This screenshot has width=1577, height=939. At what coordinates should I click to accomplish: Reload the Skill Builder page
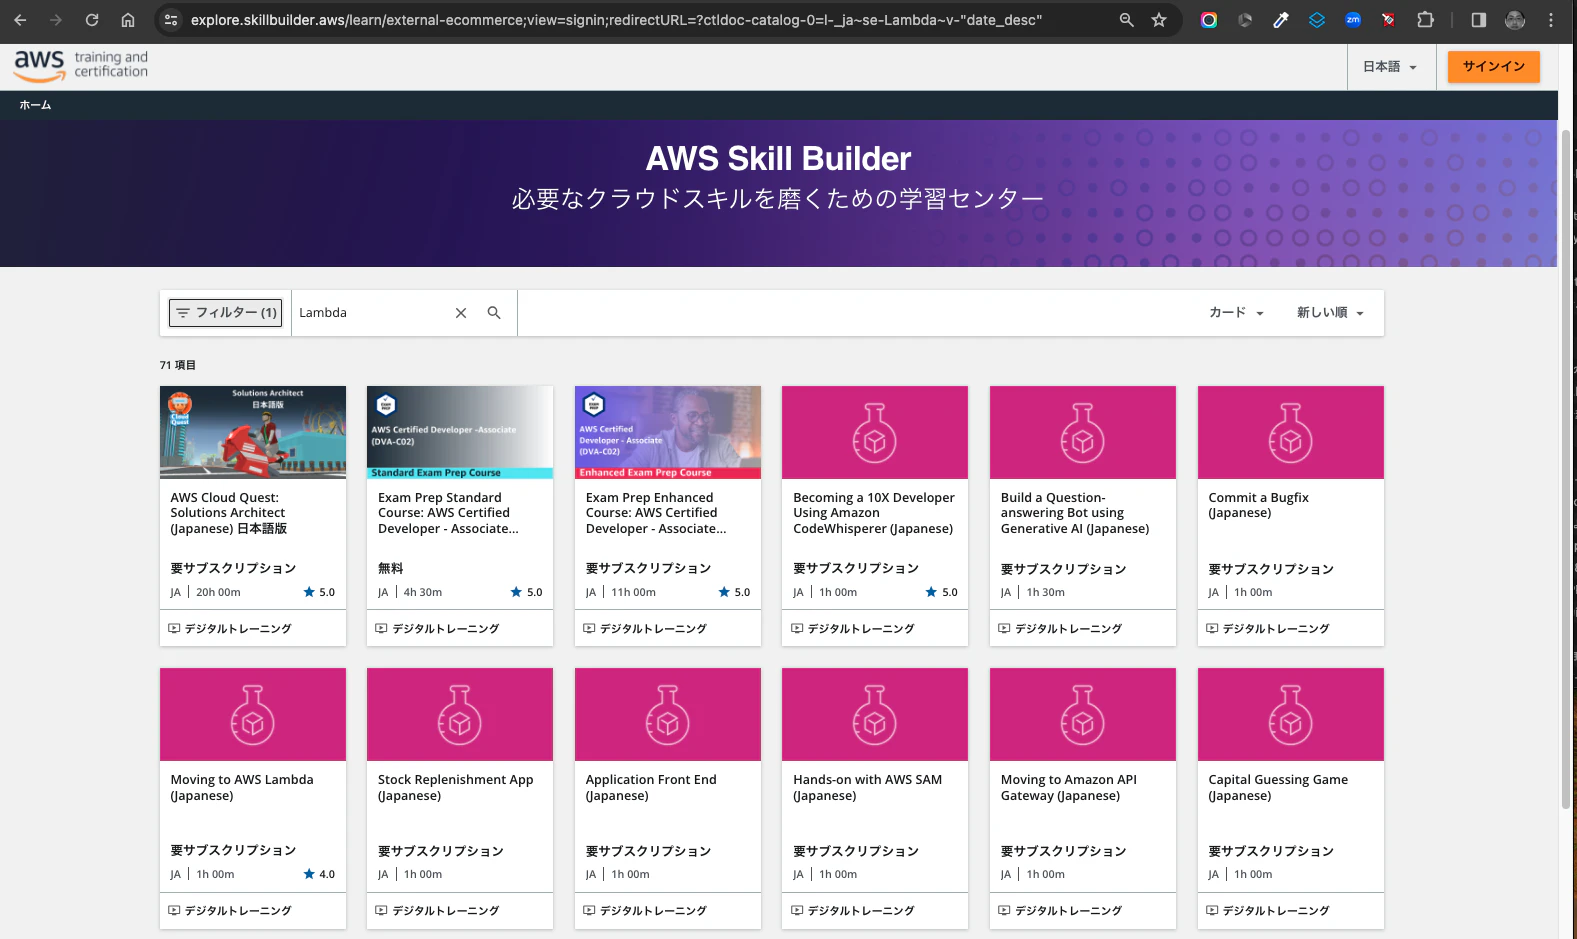(92, 20)
